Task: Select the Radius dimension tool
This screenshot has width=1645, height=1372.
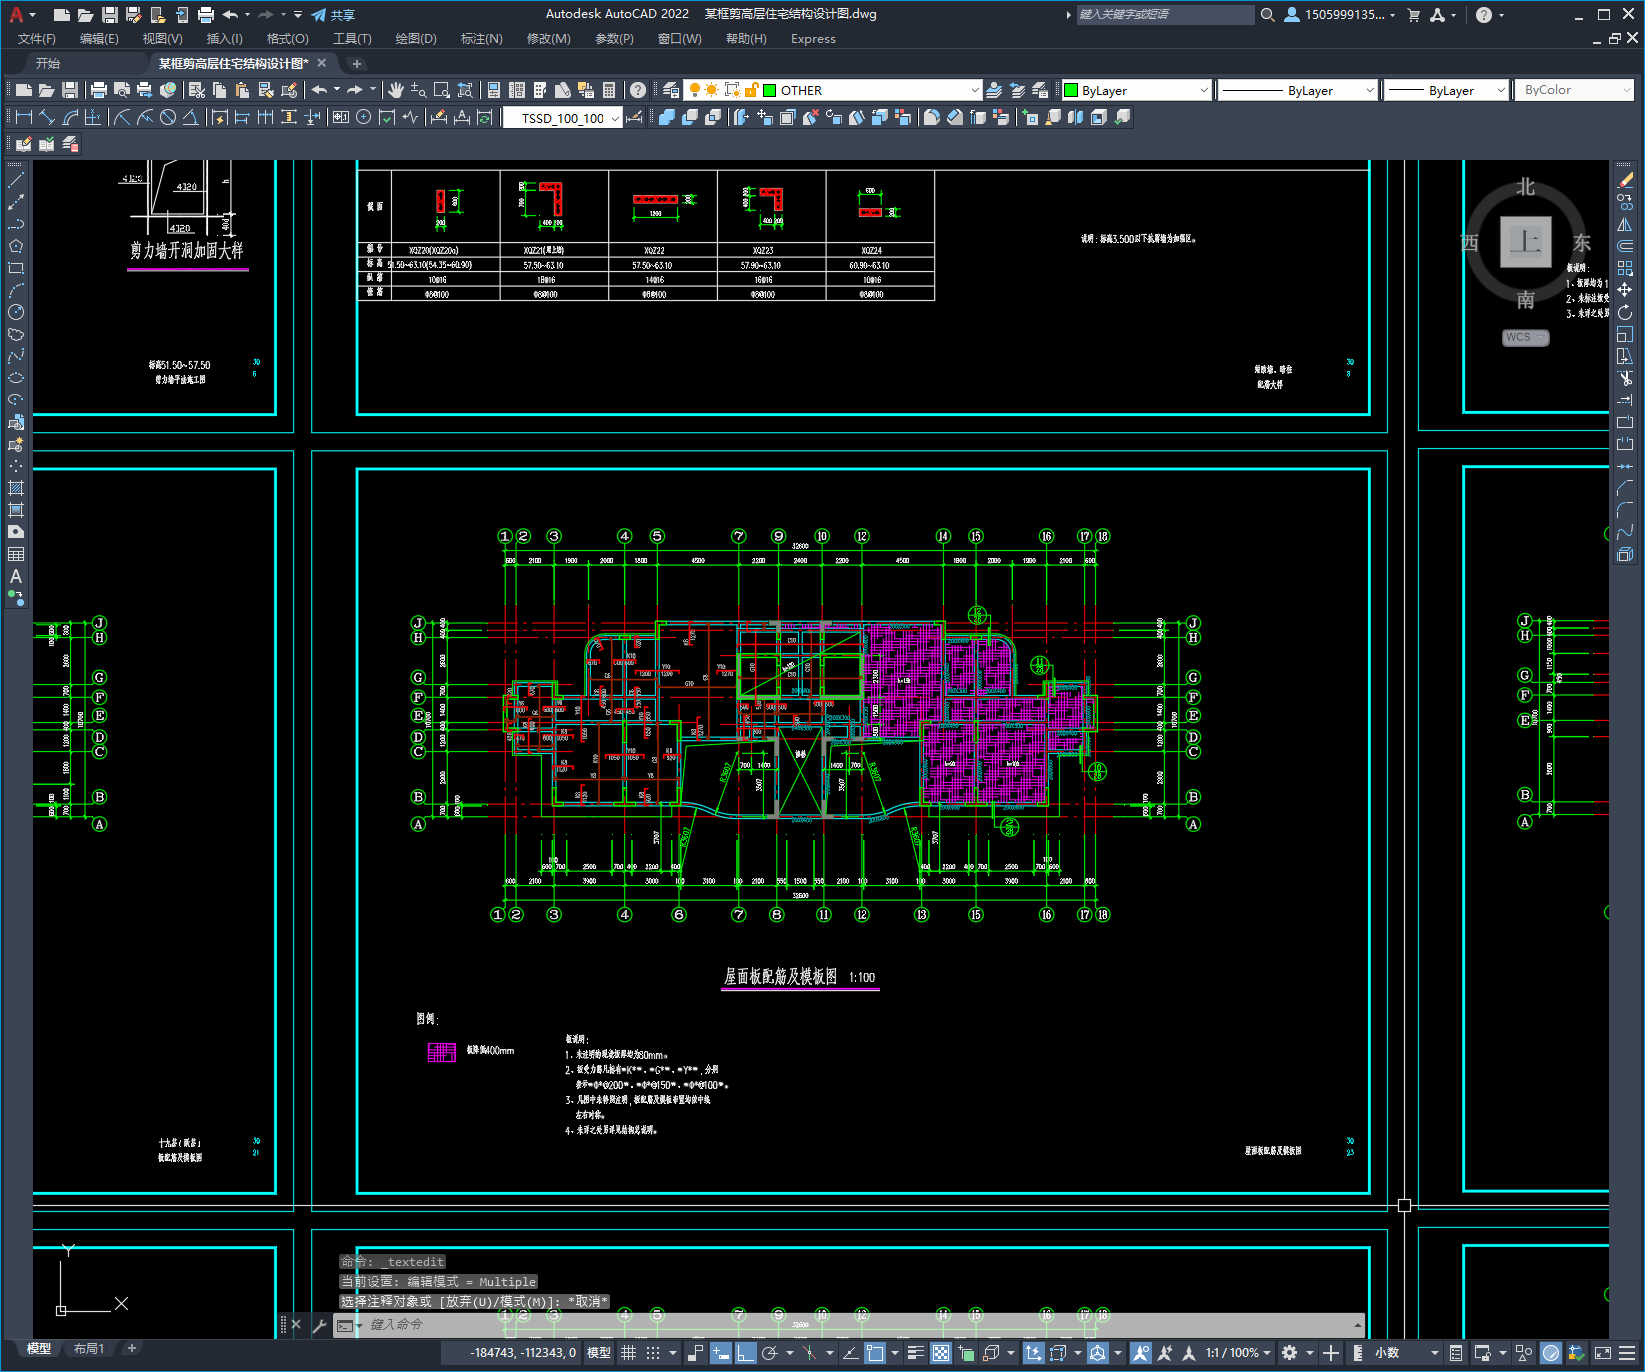Action: pos(122,117)
